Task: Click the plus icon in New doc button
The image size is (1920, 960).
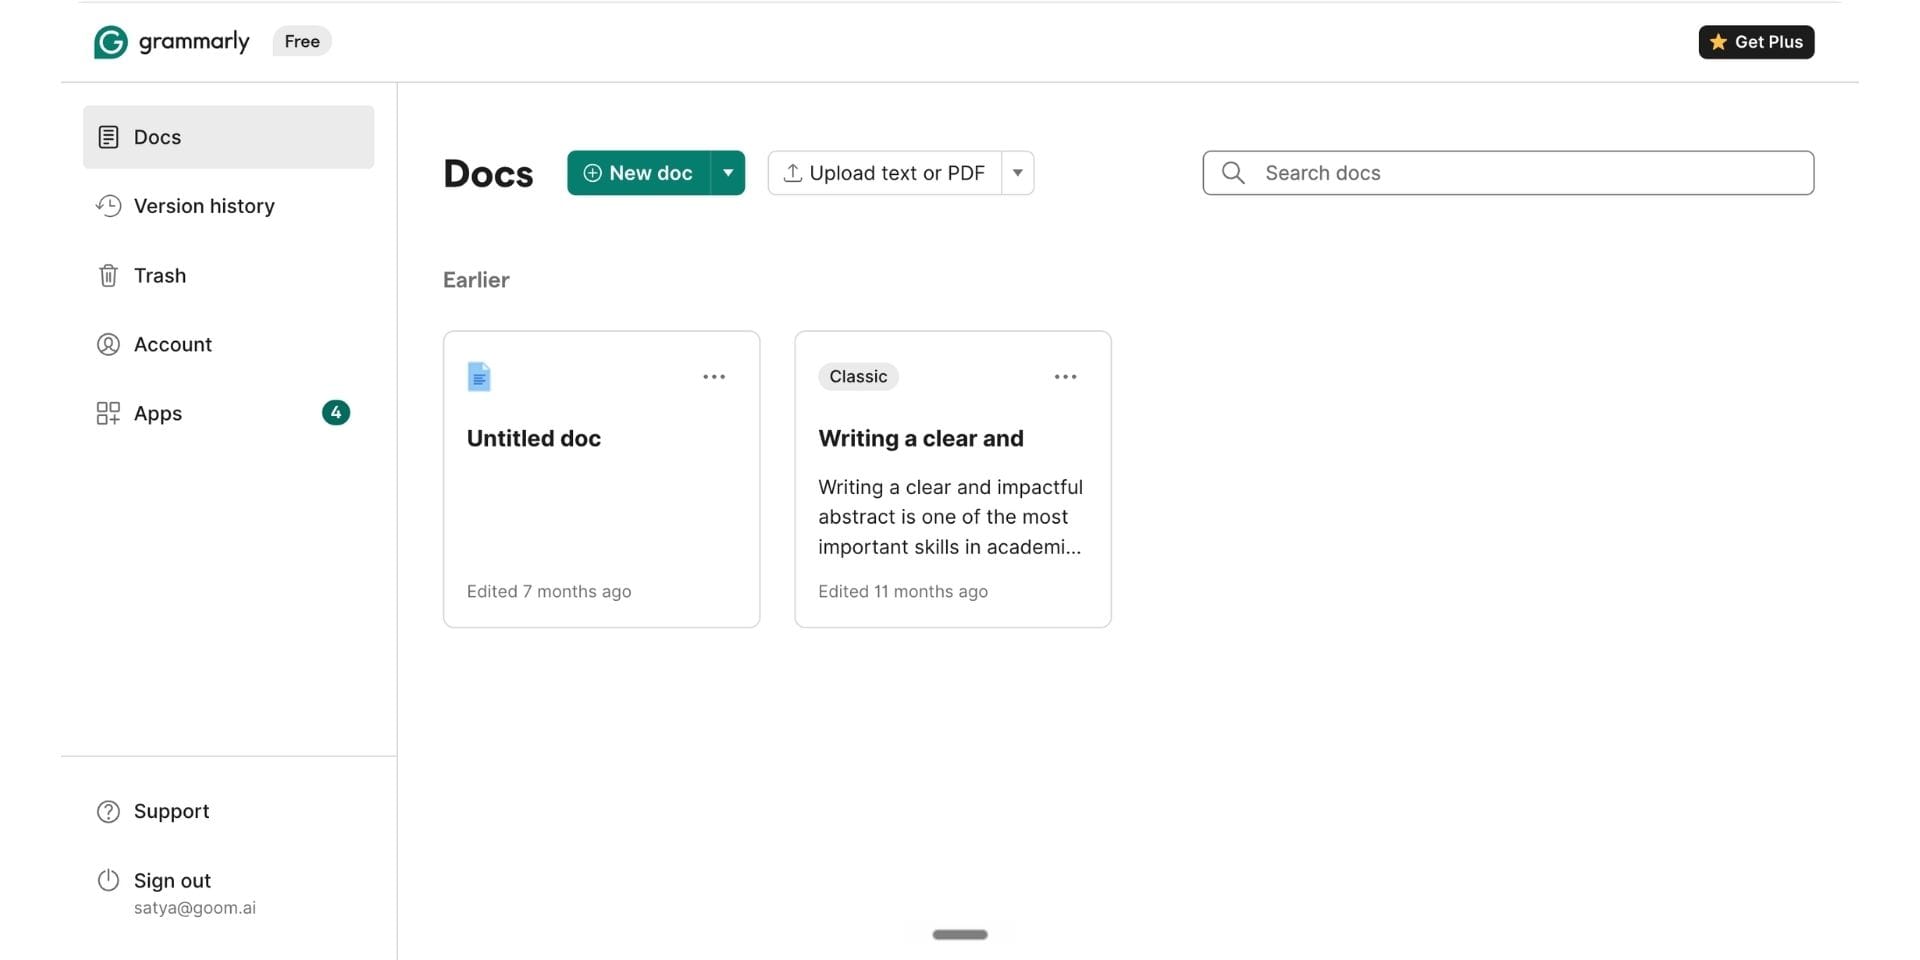Action: 592,173
